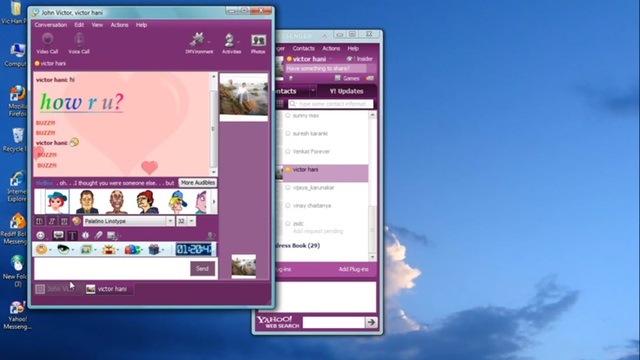Viewport: 640px width, 360px height.
Task: Expand the Palatino Linotype font dropdown
Action: pos(170,221)
